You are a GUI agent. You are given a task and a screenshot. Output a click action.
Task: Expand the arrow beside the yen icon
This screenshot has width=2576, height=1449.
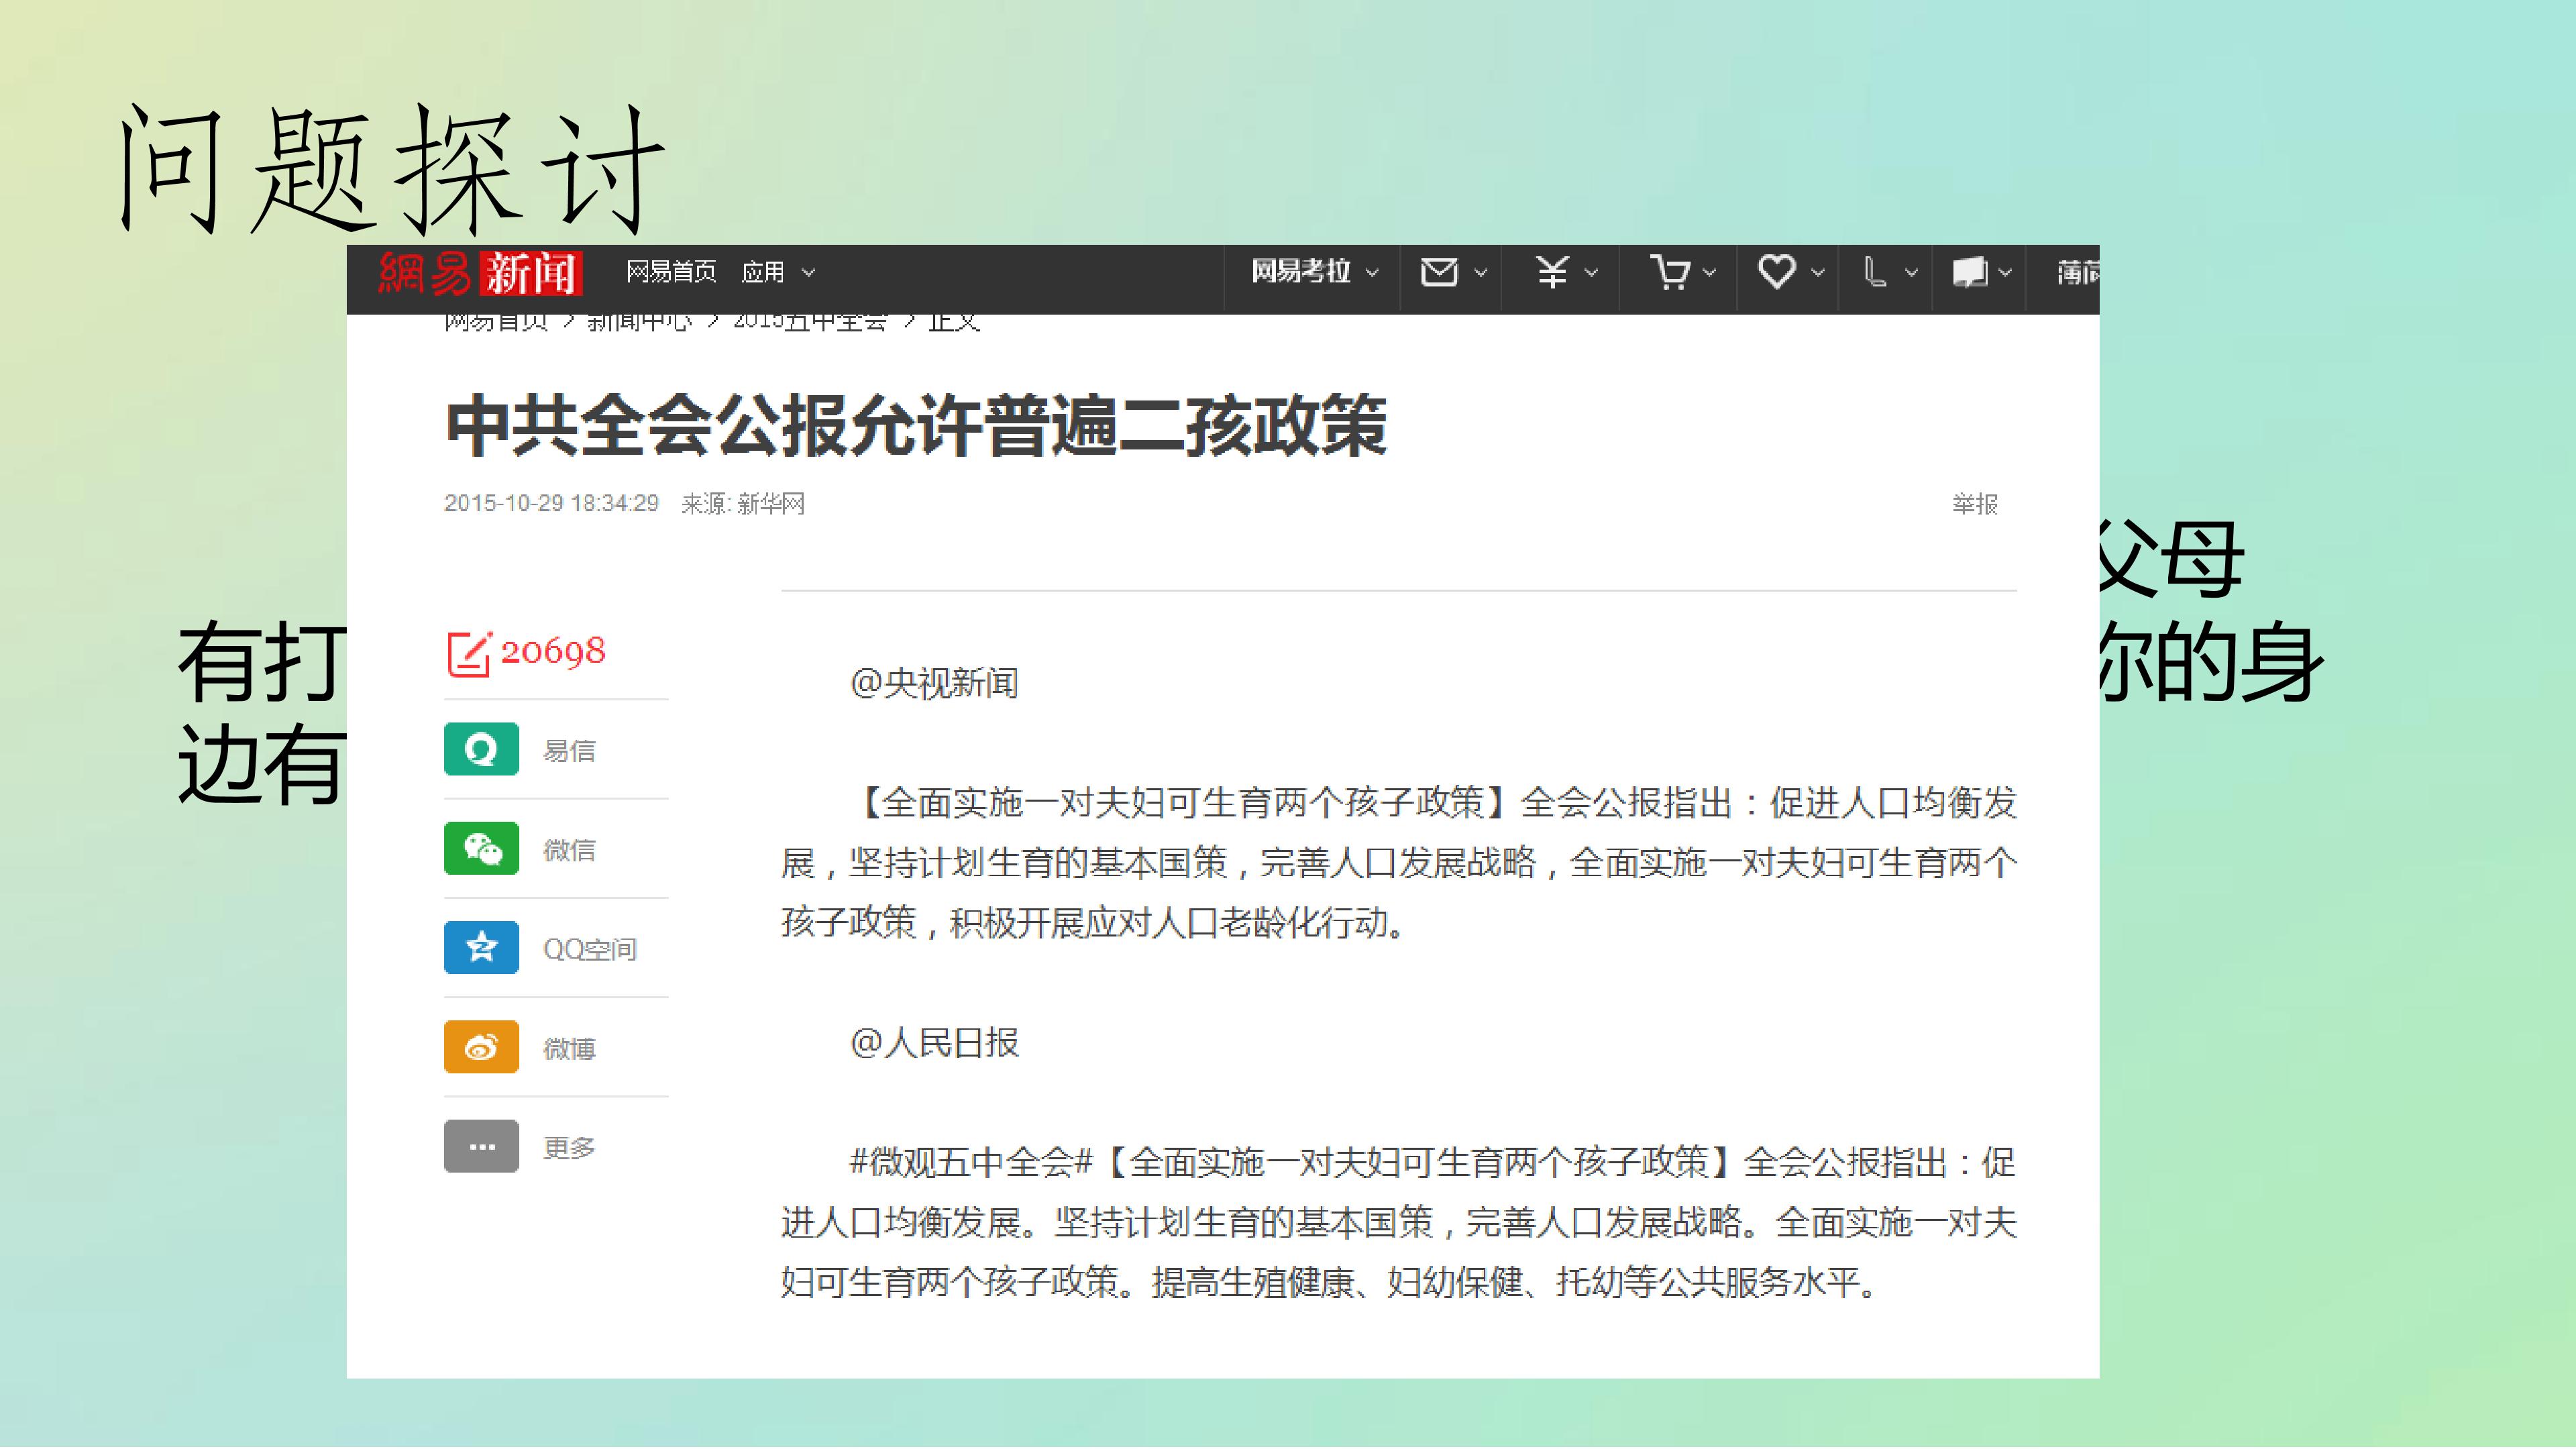pos(1591,273)
